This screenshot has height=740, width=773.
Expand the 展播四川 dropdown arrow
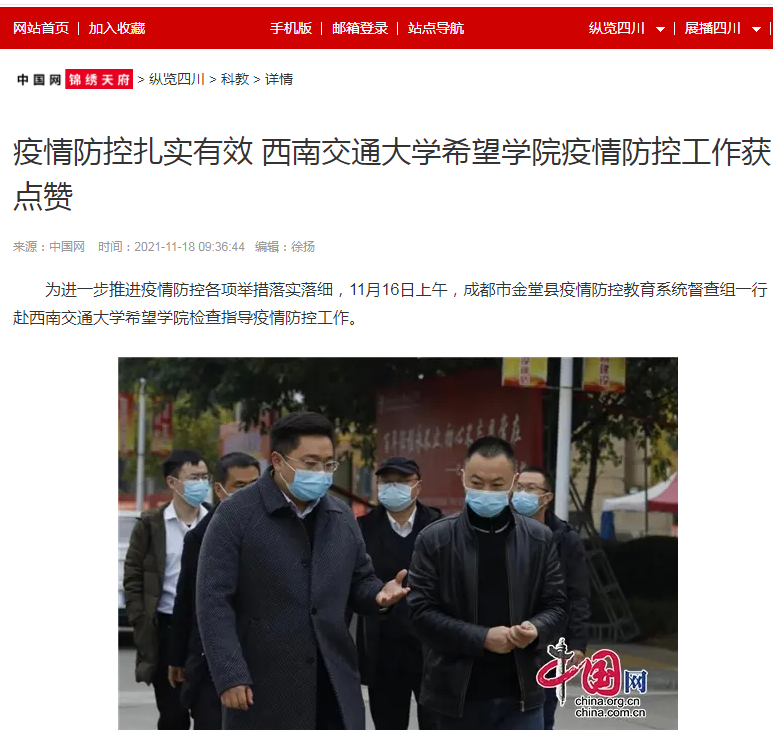756,30
